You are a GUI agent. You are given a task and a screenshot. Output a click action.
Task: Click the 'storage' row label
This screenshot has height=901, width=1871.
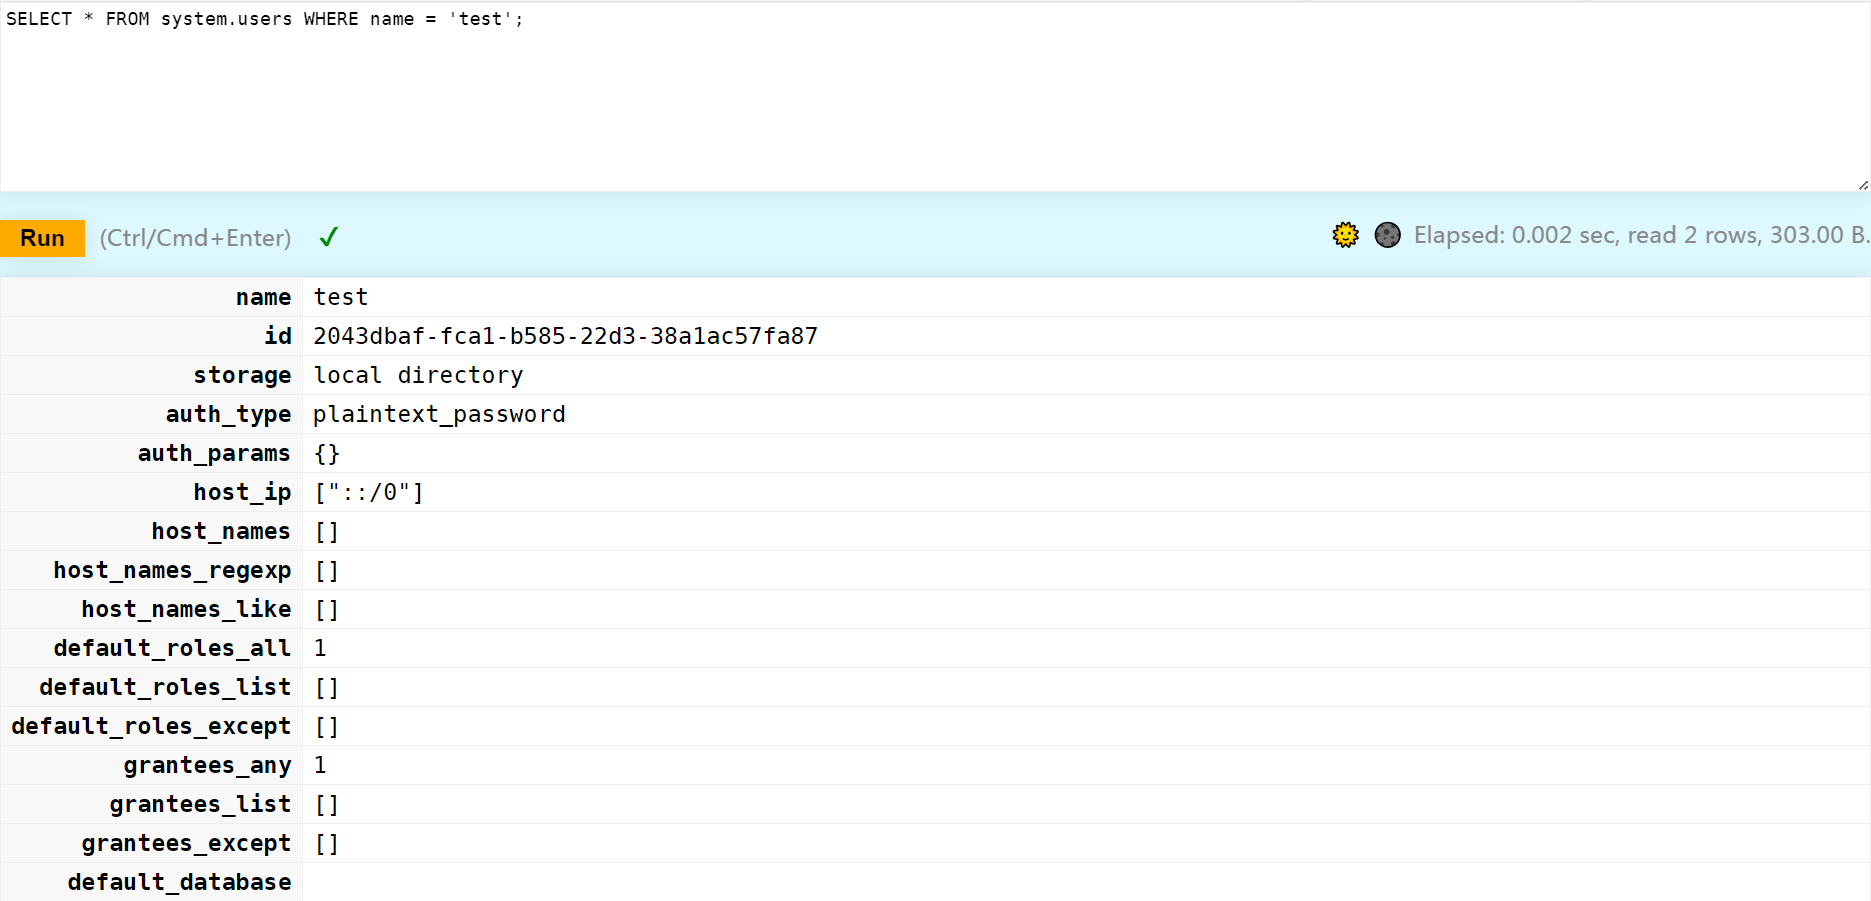(242, 375)
